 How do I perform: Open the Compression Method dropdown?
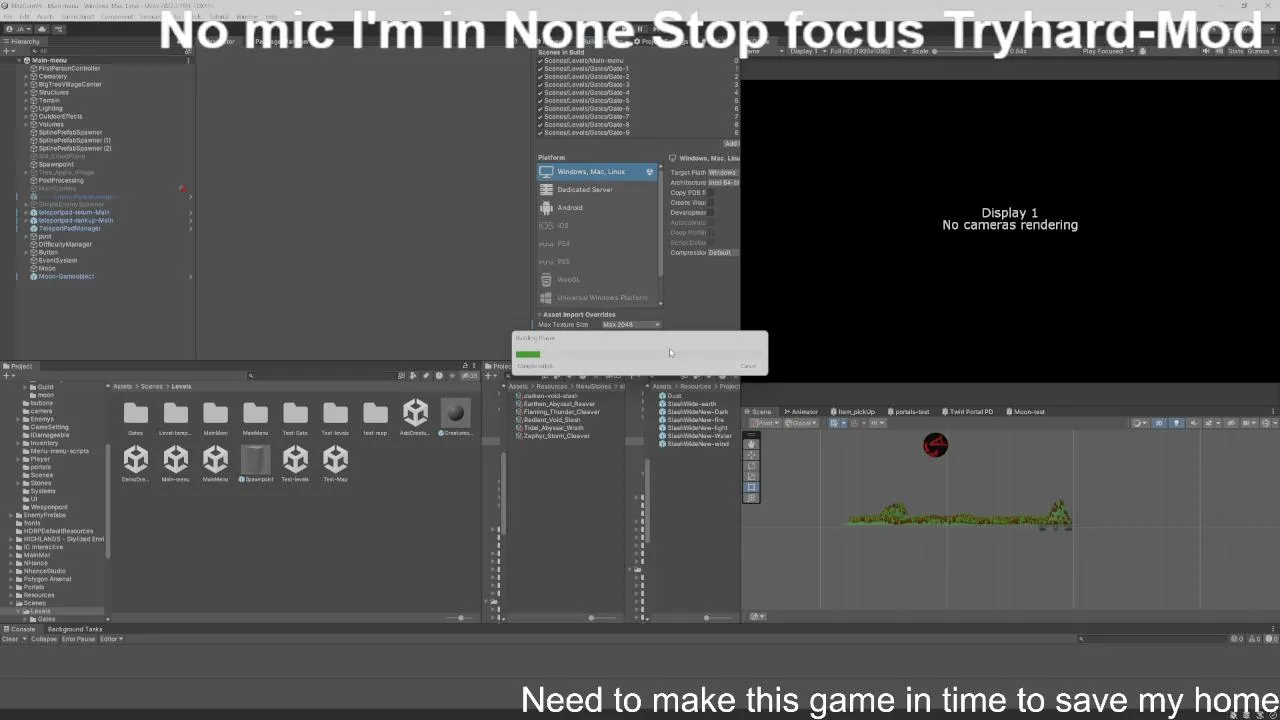[x=723, y=253]
